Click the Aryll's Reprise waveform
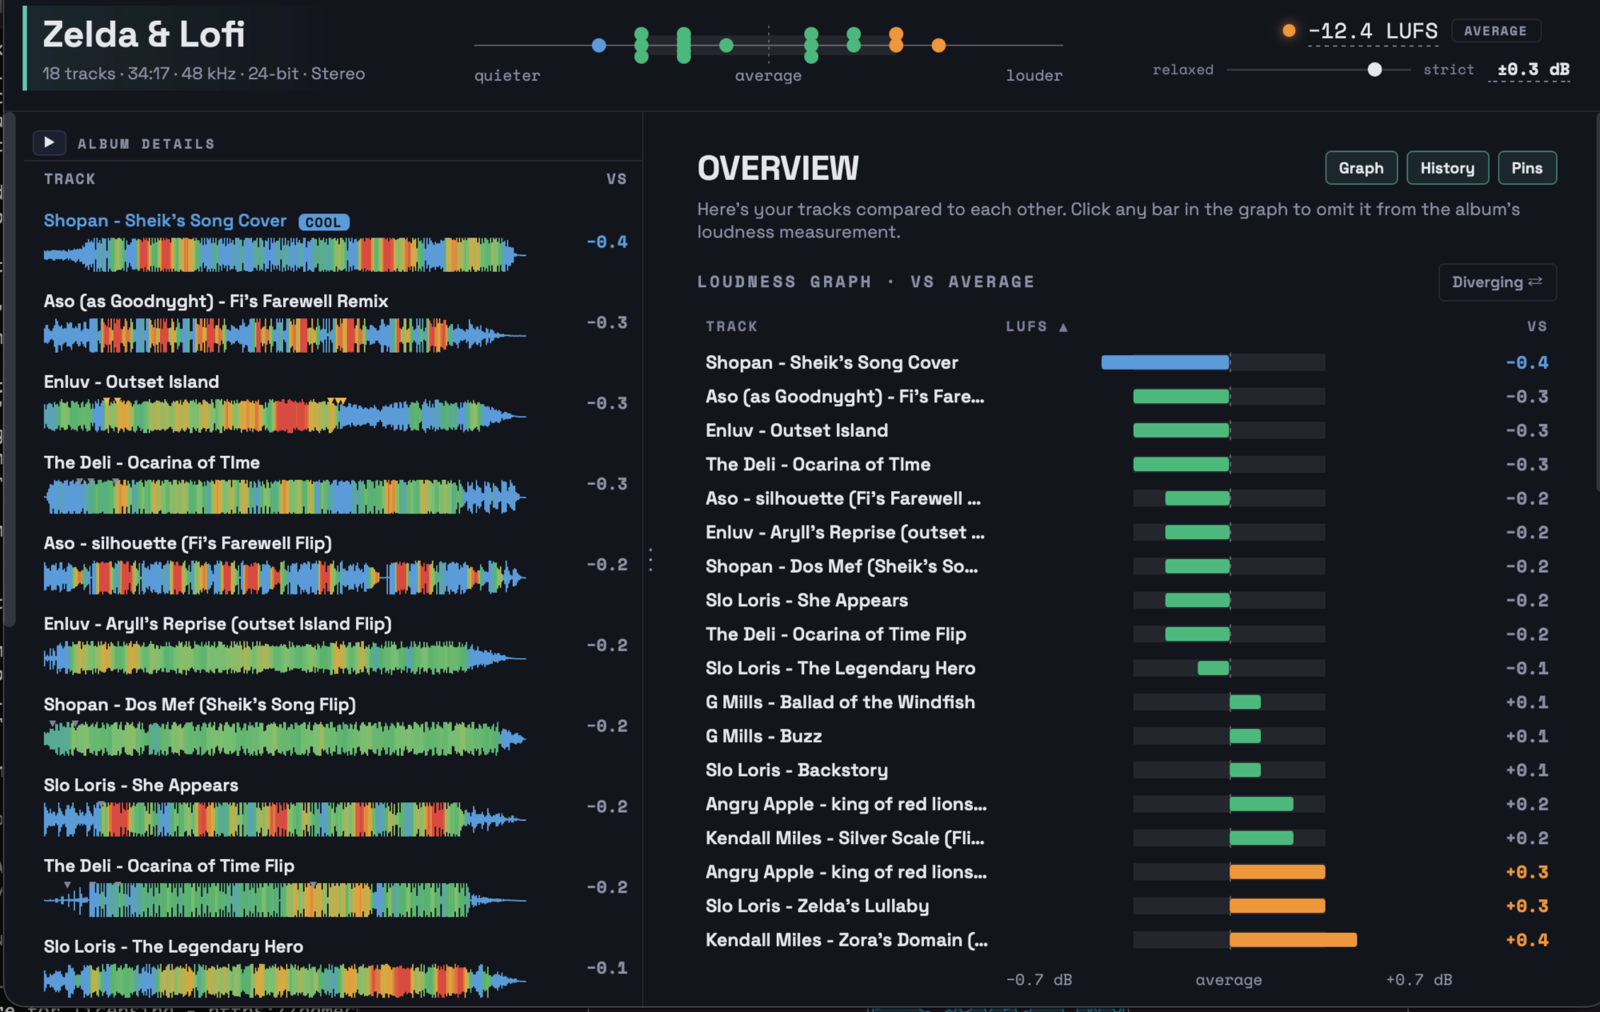The height and width of the screenshot is (1012, 1600). point(284,658)
